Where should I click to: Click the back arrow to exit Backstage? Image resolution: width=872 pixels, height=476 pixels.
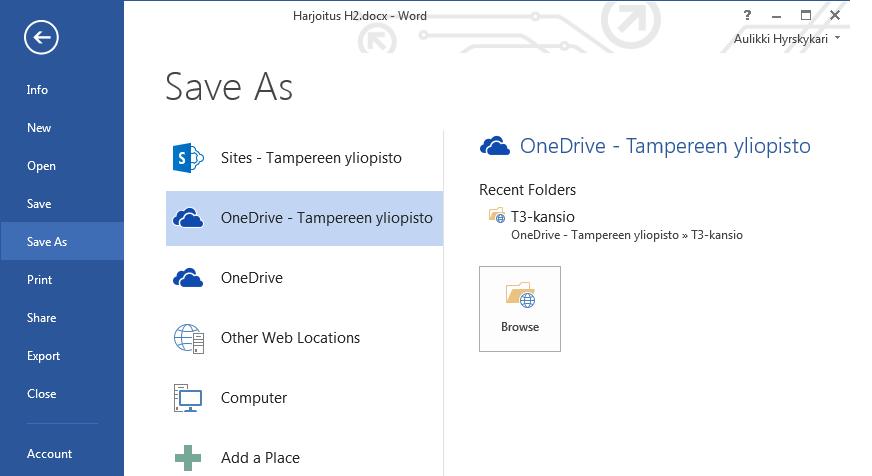coord(41,37)
